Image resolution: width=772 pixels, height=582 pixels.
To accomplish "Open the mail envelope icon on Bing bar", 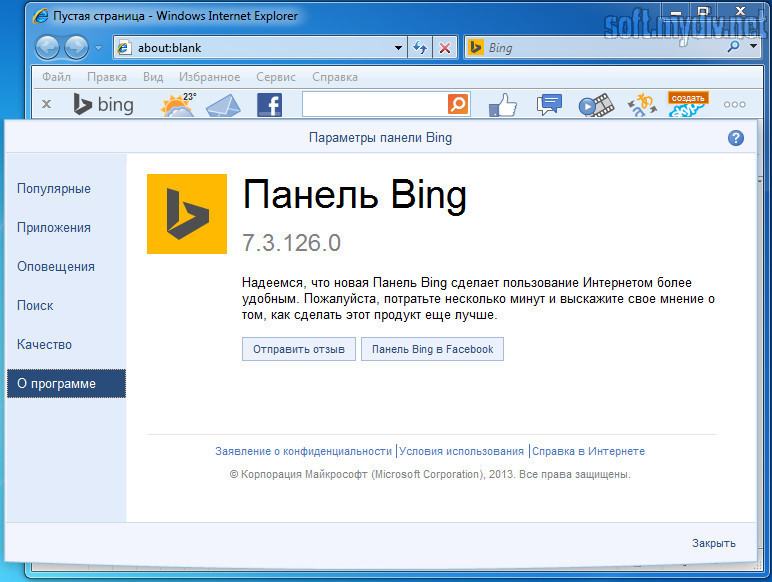I will click(223, 105).
